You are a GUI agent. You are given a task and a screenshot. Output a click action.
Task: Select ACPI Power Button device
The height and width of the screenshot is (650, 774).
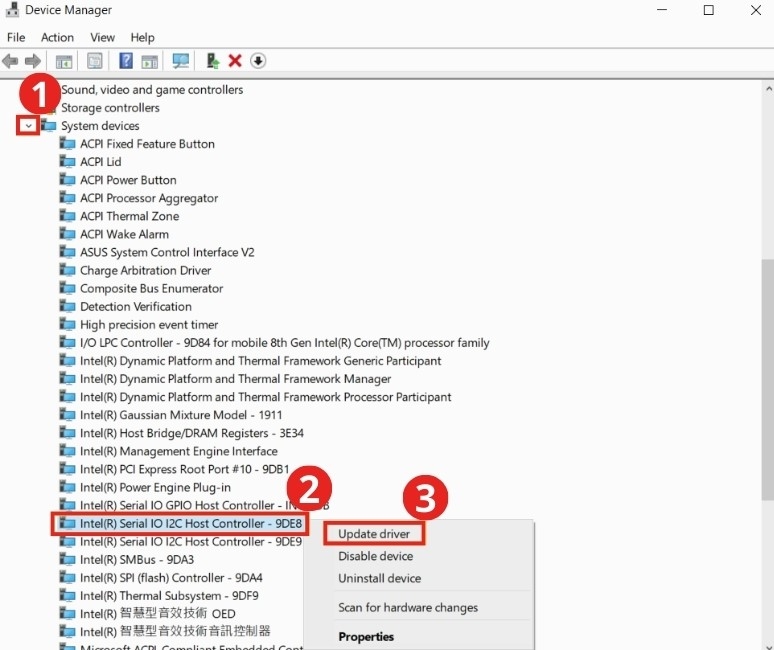point(128,180)
